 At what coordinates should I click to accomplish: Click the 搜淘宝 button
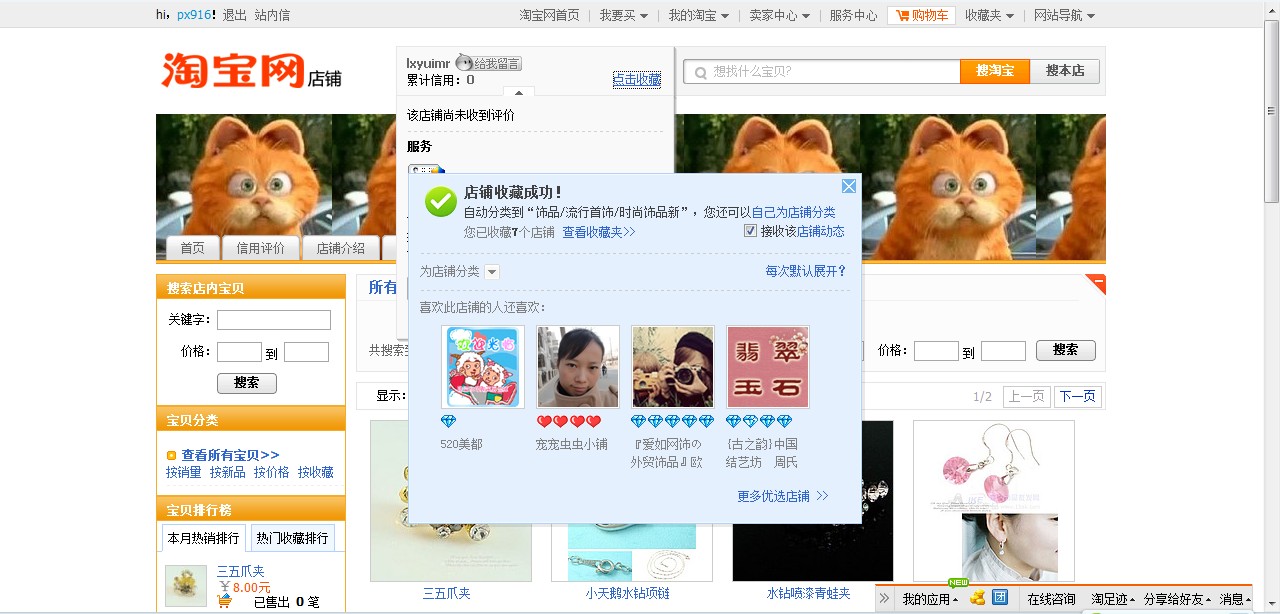tap(995, 71)
